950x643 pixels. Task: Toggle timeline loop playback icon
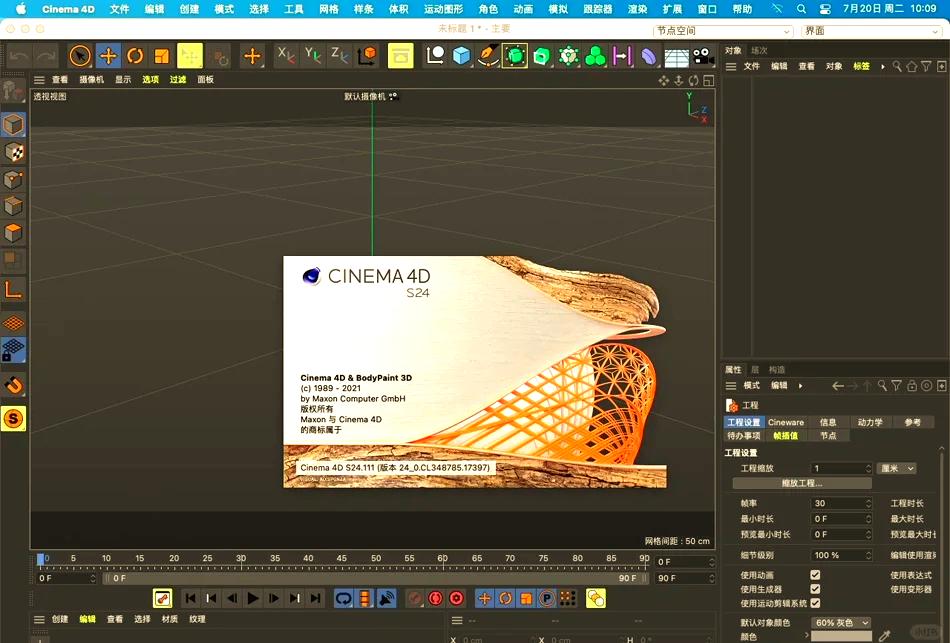pos(344,599)
